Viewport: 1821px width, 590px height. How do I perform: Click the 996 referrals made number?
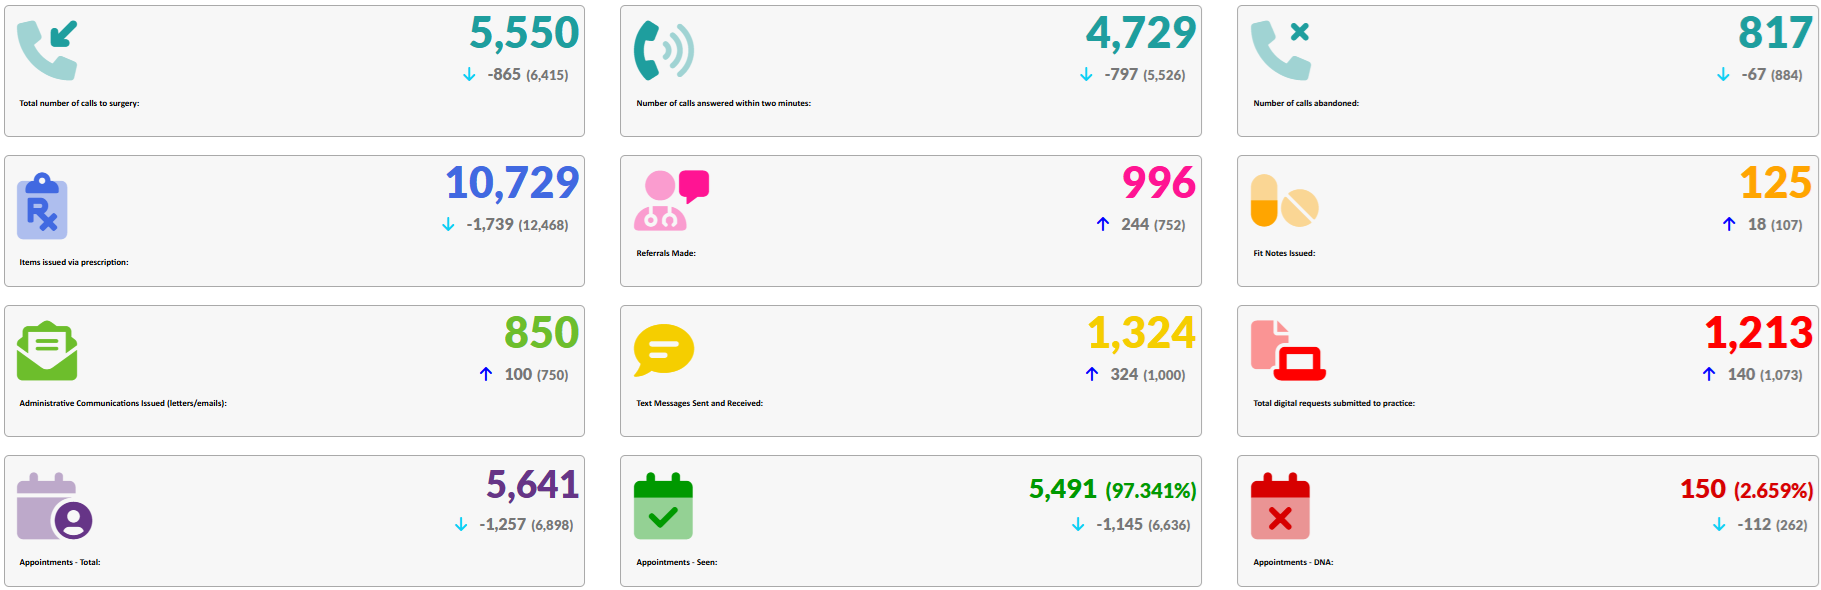click(1158, 183)
